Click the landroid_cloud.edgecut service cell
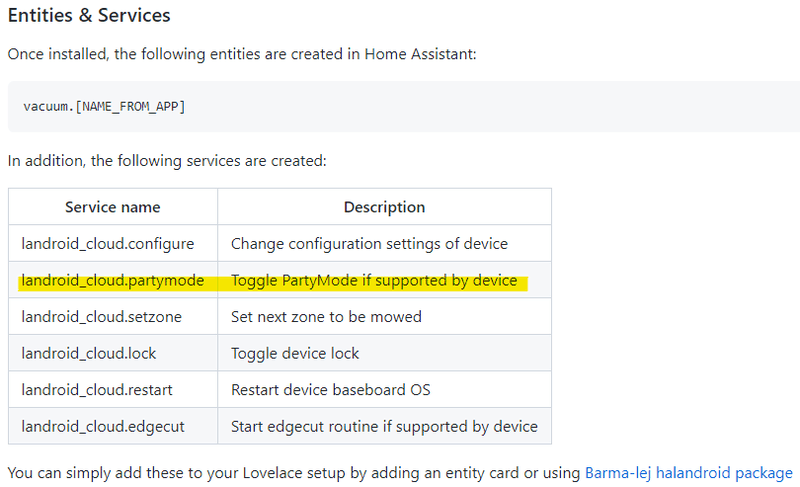 coord(103,426)
